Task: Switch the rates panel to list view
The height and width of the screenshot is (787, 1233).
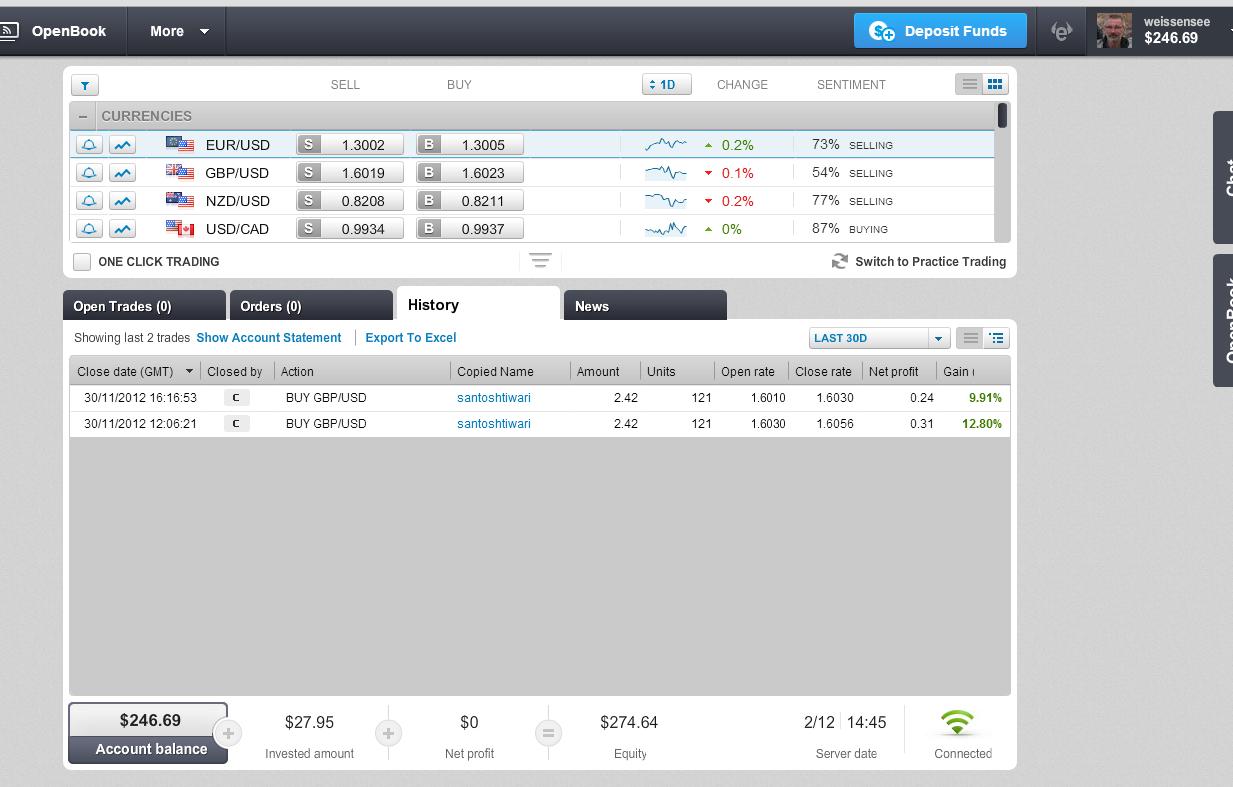Action: (969, 85)
